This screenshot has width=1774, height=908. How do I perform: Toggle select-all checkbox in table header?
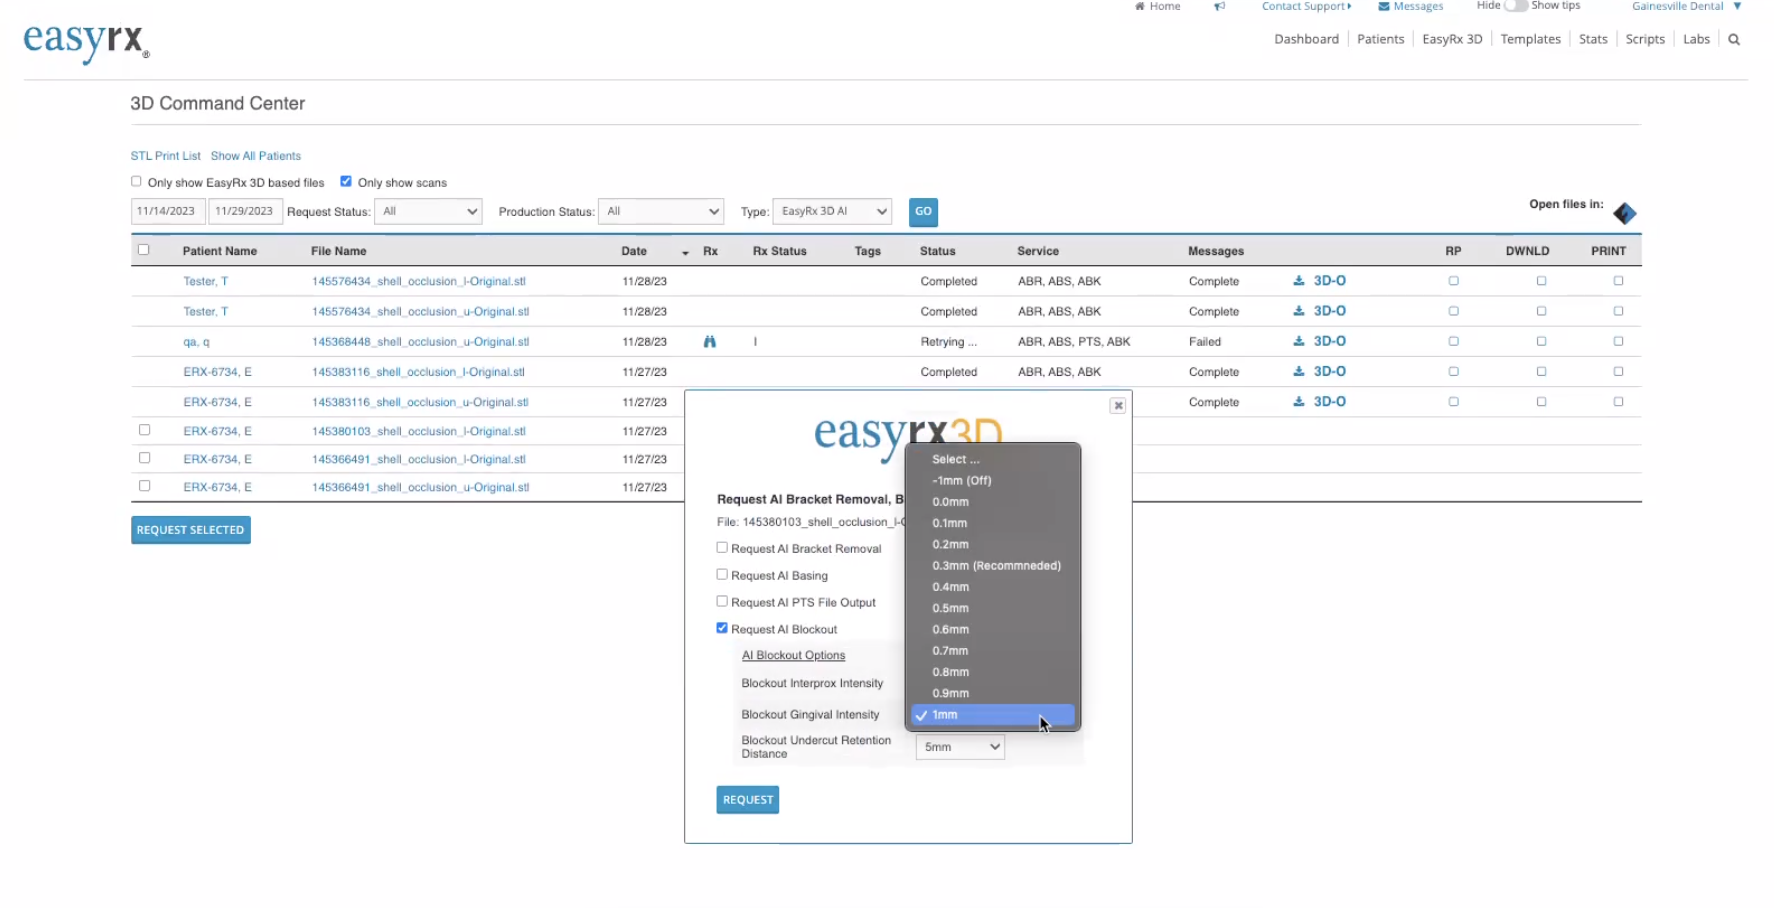point(144,250)
